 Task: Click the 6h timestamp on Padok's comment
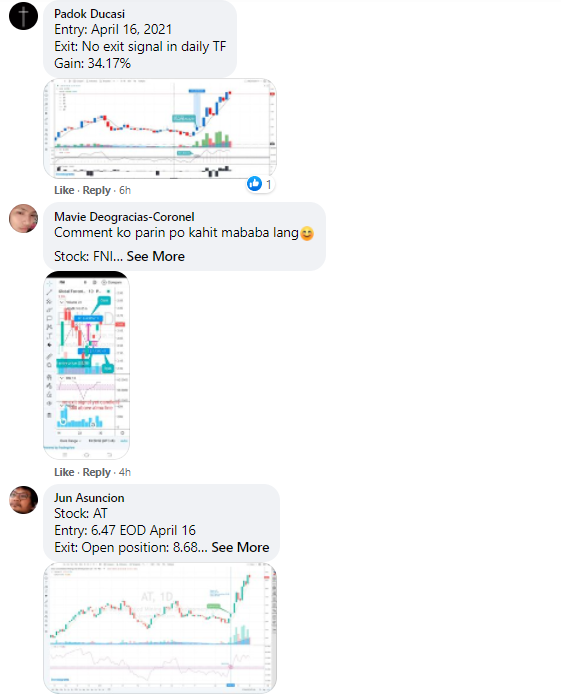(x=125, y=190)
